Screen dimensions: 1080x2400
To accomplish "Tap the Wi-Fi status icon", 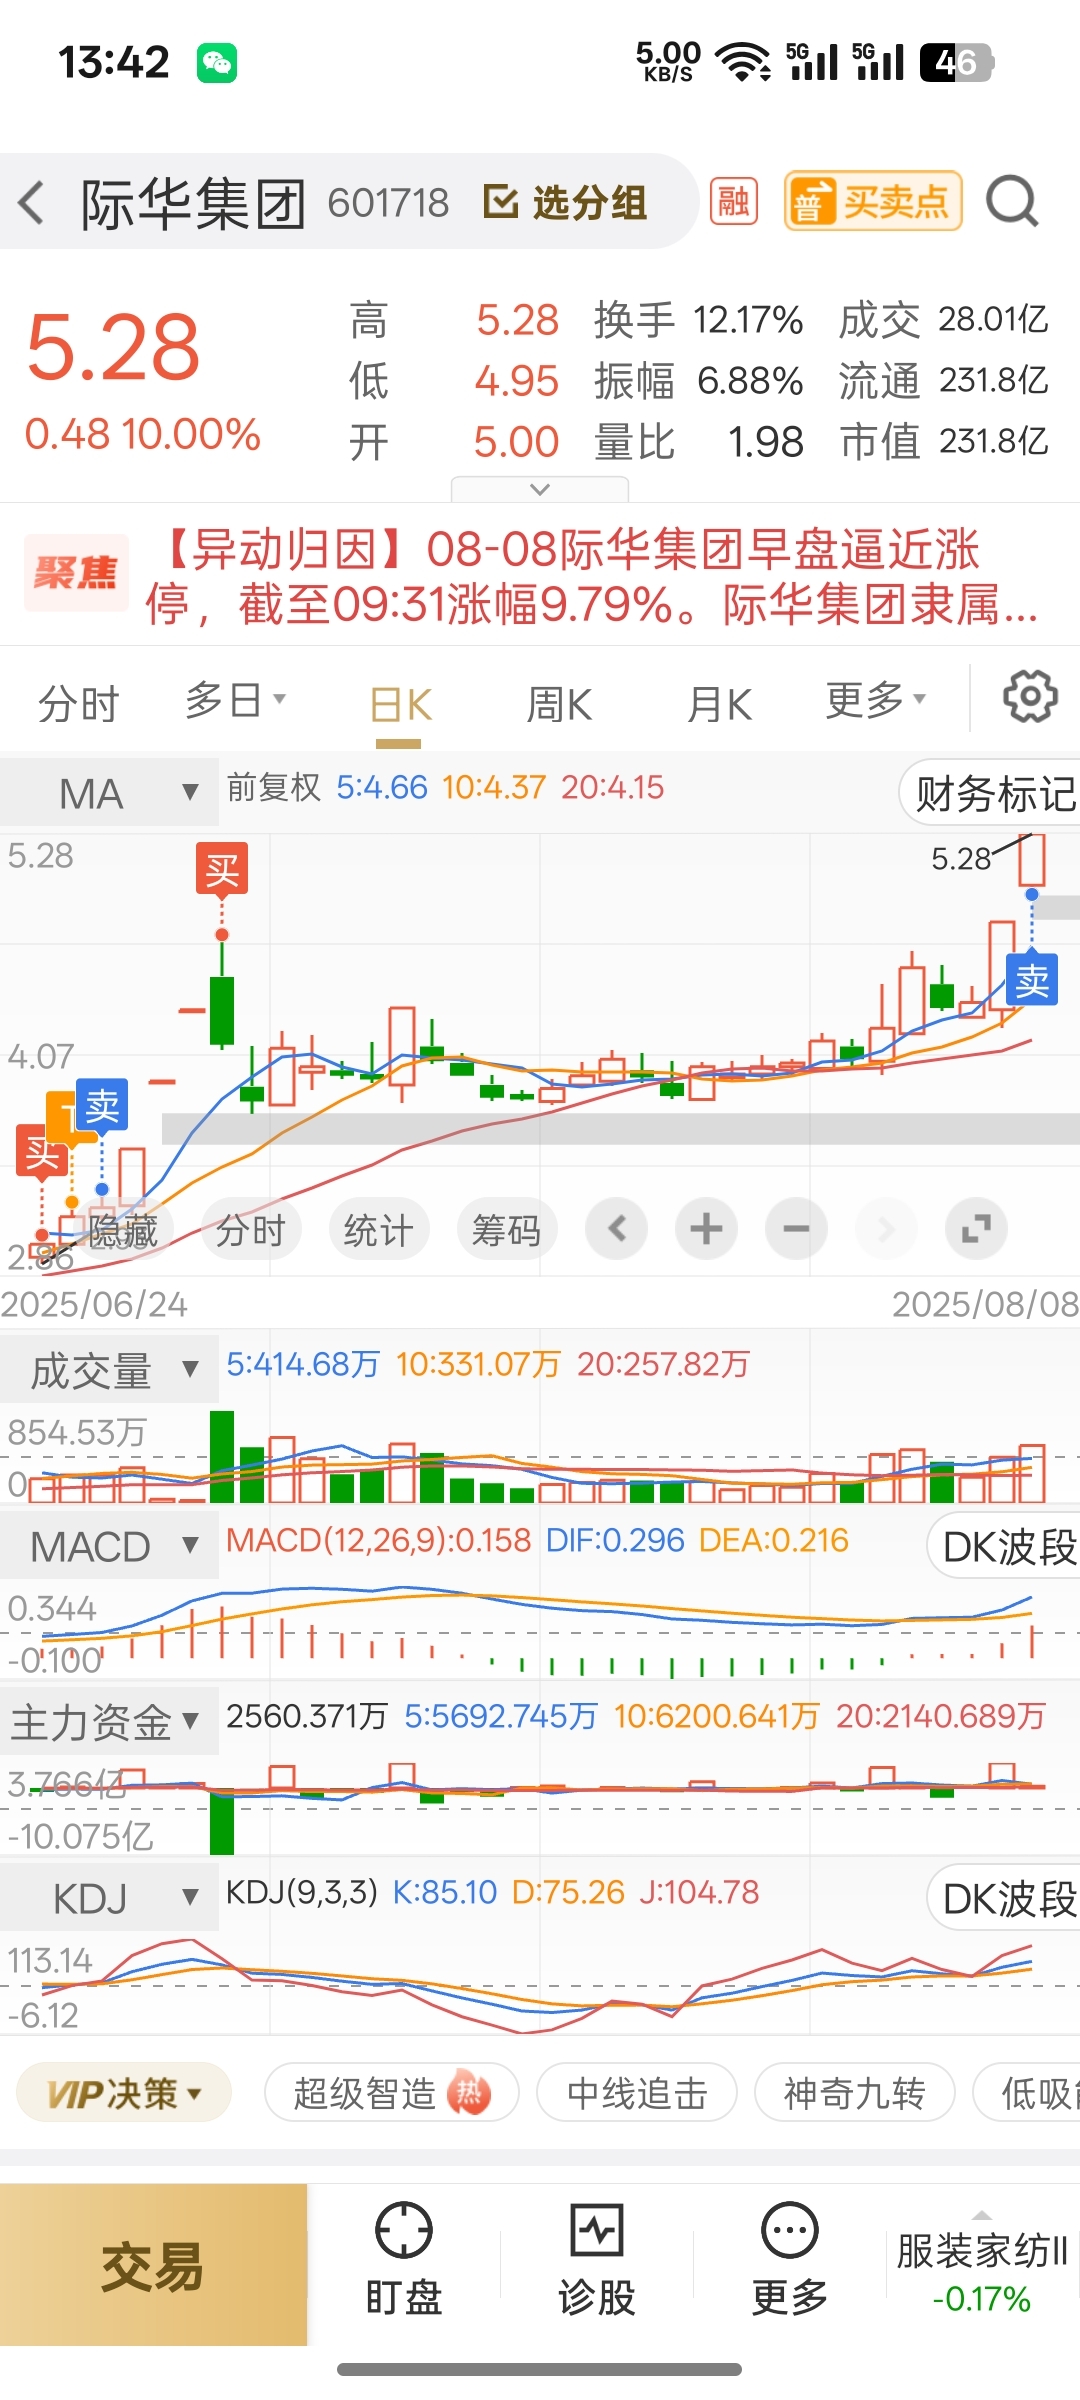I will [x=745, y=62].
